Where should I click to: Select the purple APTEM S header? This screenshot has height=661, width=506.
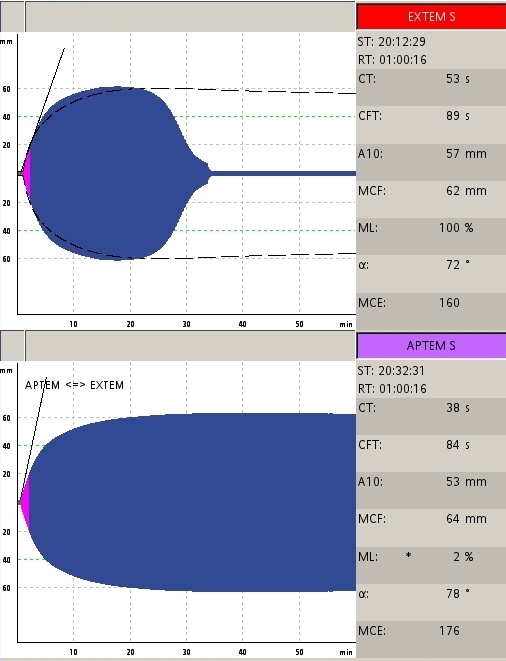click(431, 346)
